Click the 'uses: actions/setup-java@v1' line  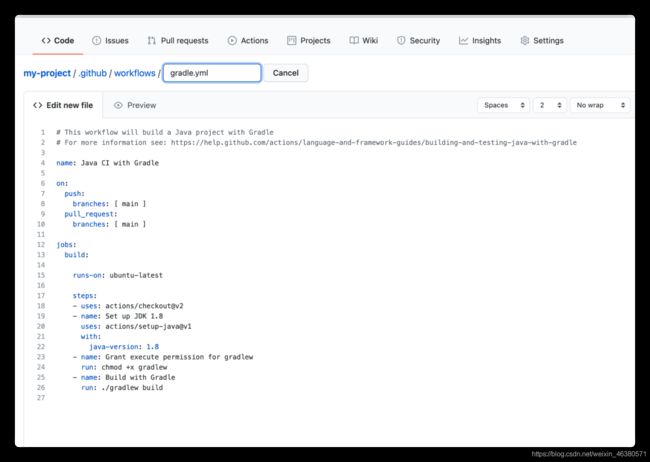(136, 326)
